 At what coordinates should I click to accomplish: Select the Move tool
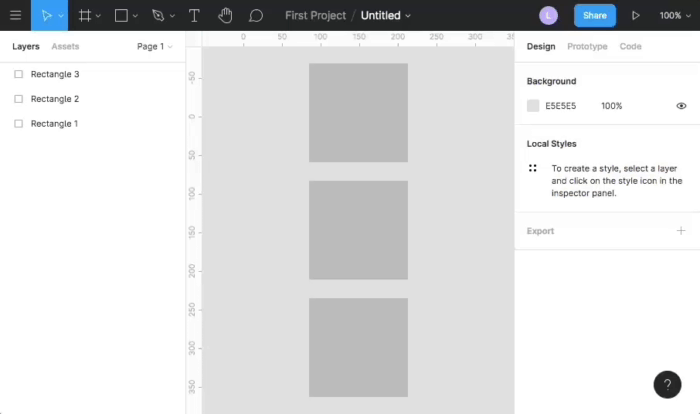pos(46,15)
